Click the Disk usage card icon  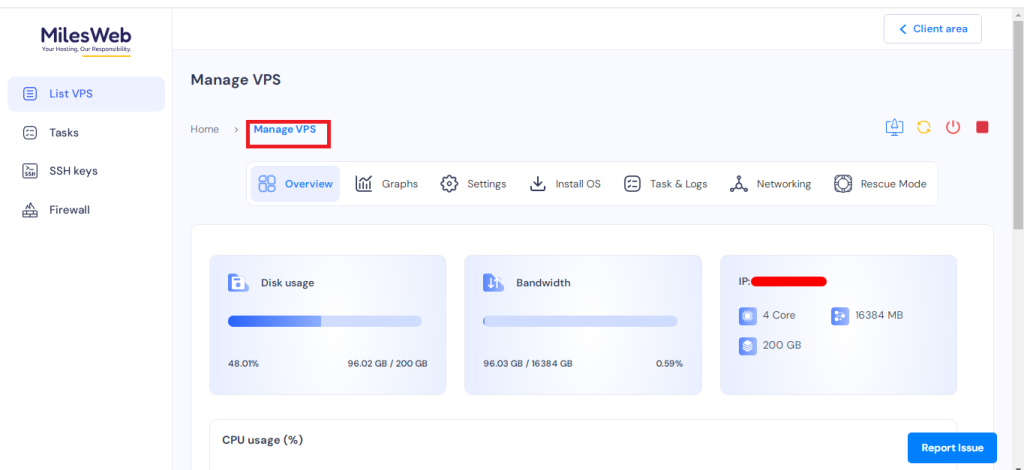point(237,283)
